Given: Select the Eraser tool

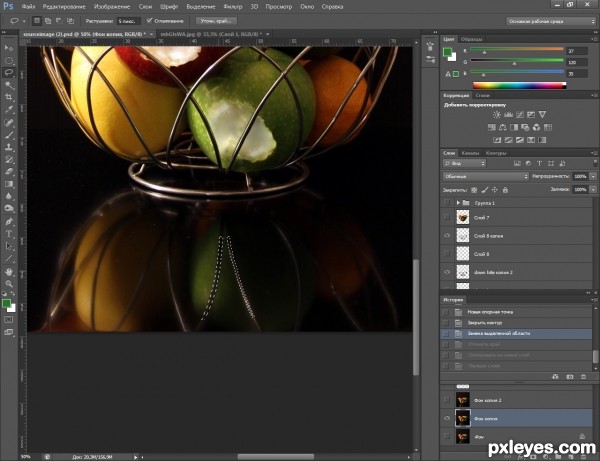Looking at the screenshot, I should [x=8, y=171].
